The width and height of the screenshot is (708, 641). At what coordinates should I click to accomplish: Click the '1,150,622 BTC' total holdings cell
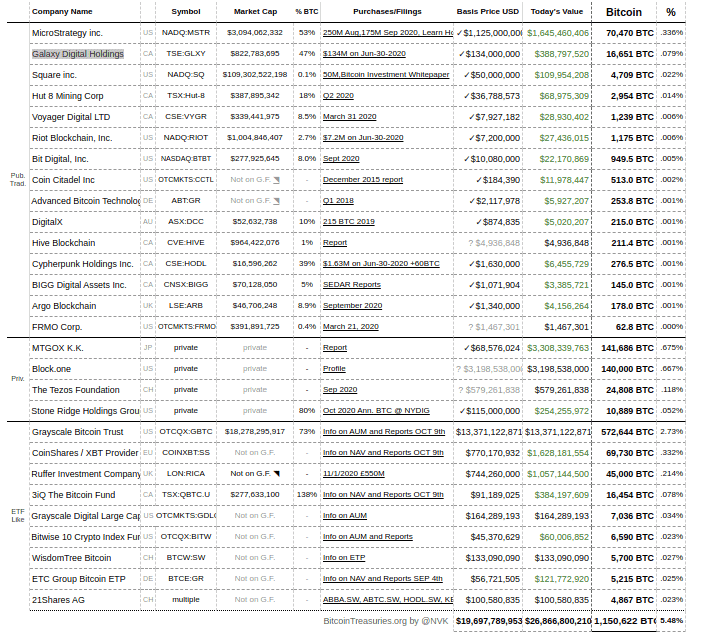(625, 621)
